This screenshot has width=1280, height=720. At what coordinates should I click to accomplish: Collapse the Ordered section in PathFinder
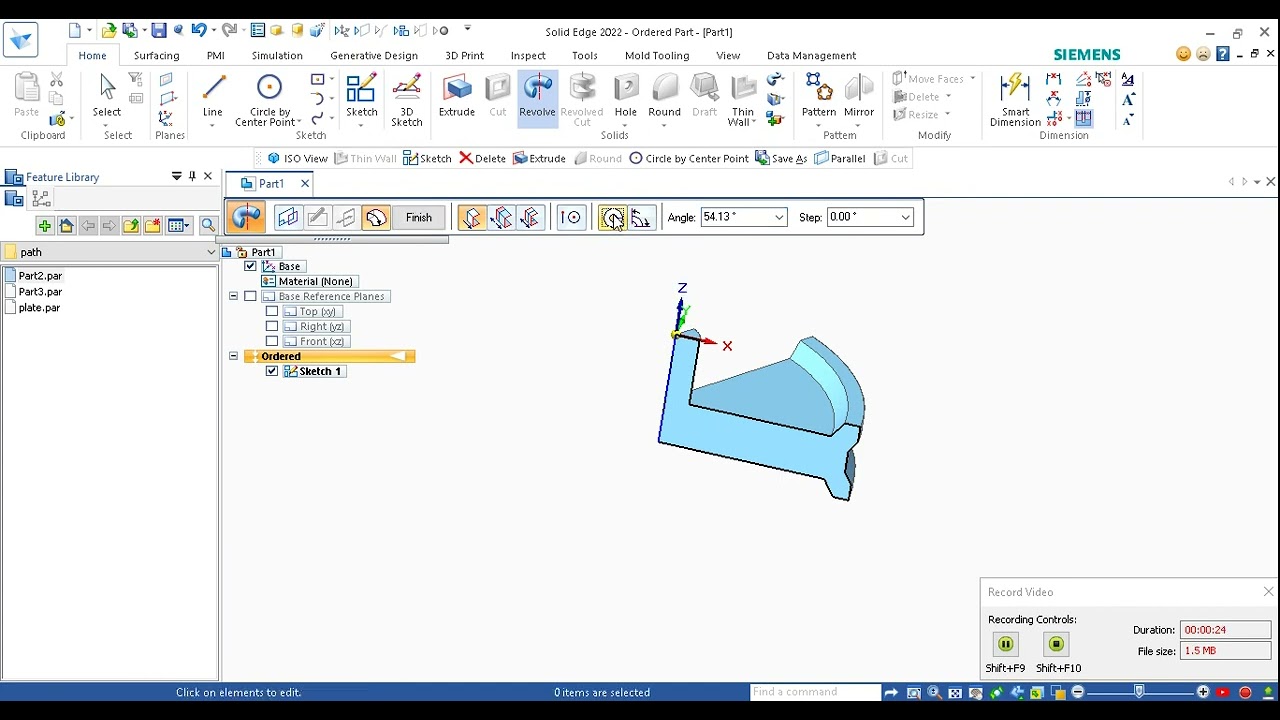pyautogui.click(x=233, y=357)
